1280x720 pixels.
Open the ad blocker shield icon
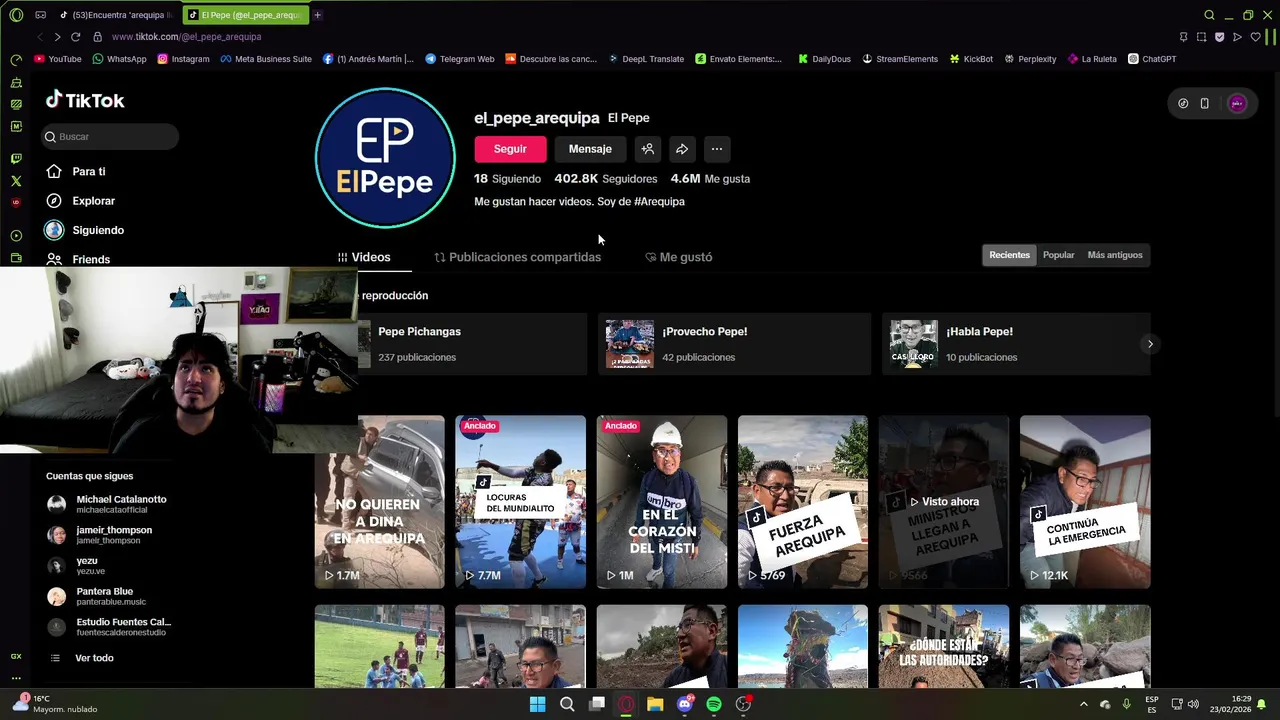pyautogui.click(x=1219, y=37)
